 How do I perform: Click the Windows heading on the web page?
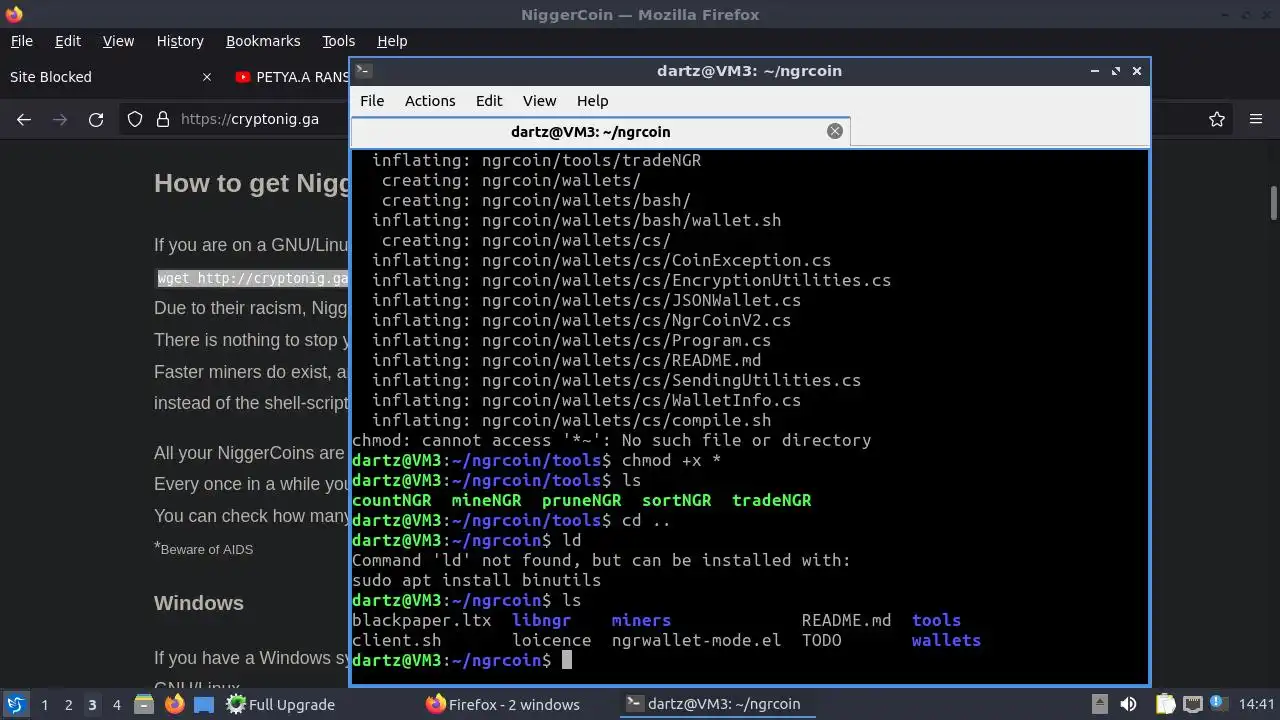[199, 603]
